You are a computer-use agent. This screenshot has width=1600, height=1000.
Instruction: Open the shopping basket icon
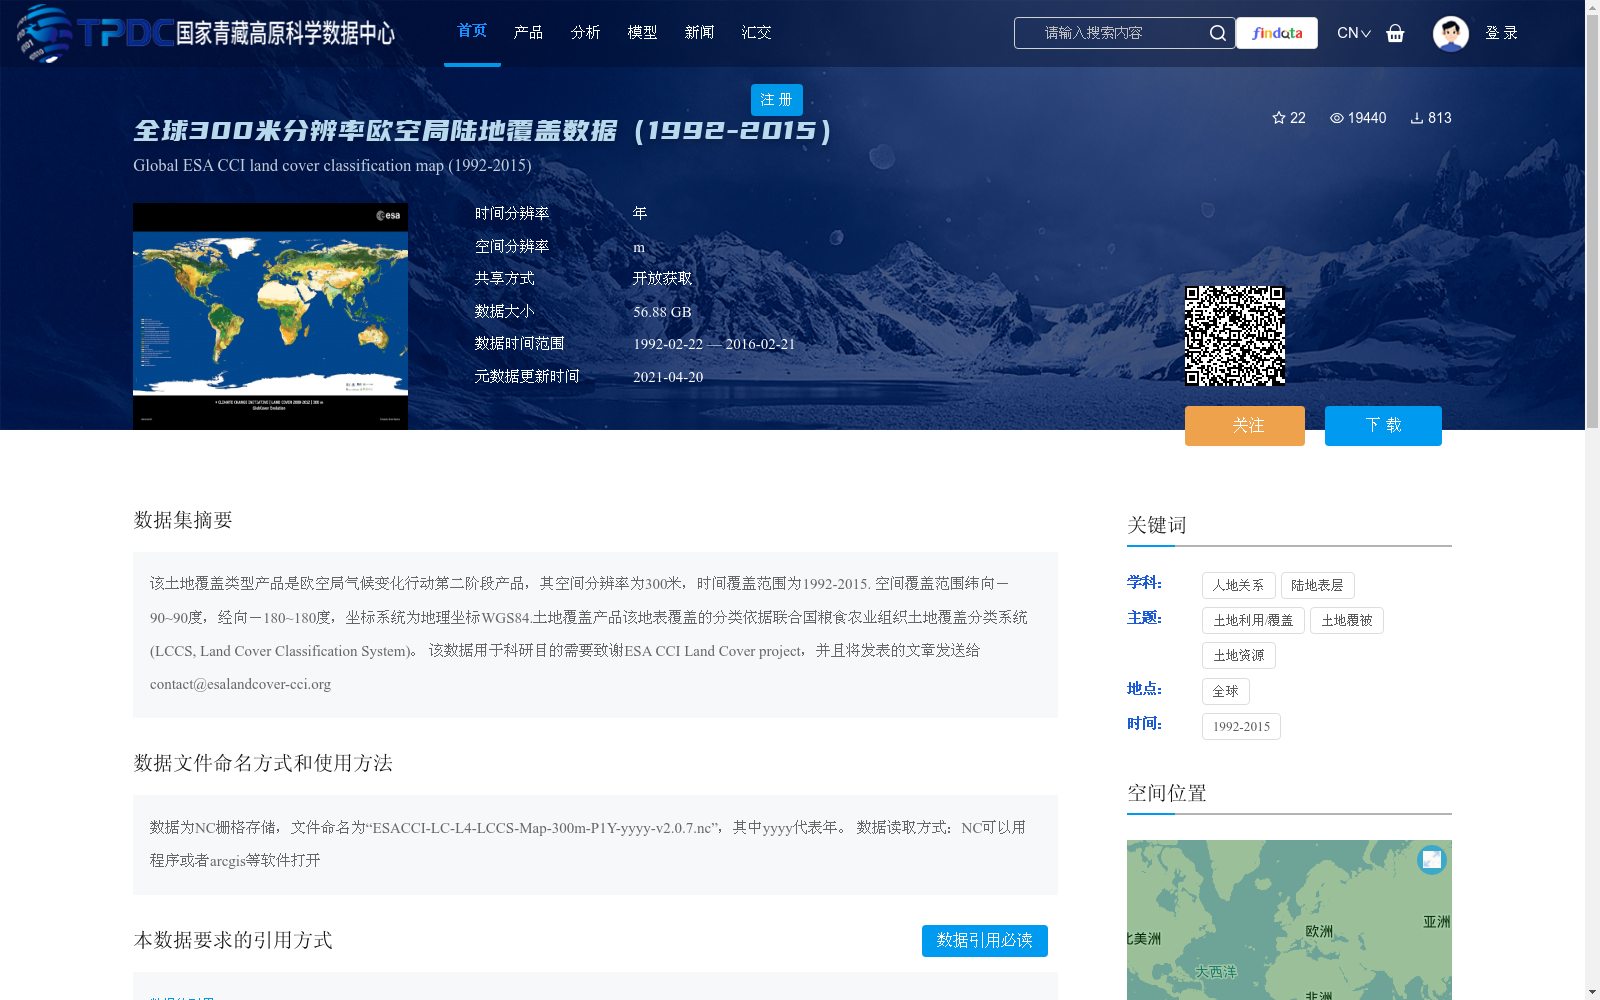pyautogui.click(x=1395, y=33)
